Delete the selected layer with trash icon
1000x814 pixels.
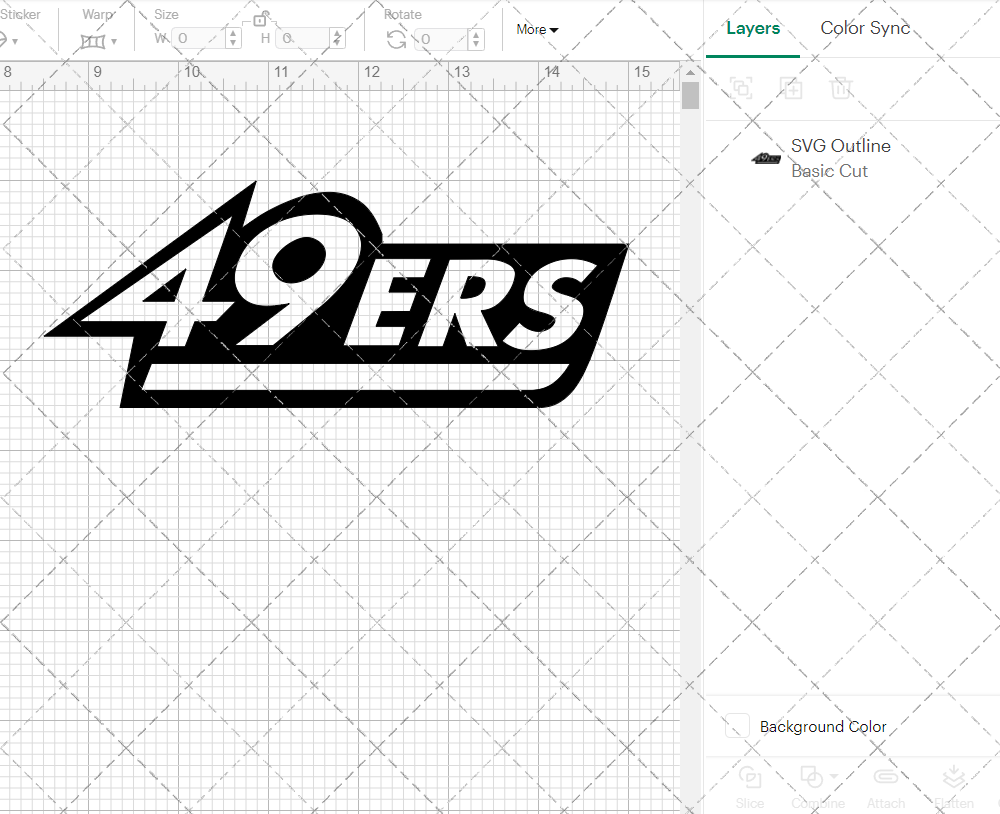click(842, 89)
